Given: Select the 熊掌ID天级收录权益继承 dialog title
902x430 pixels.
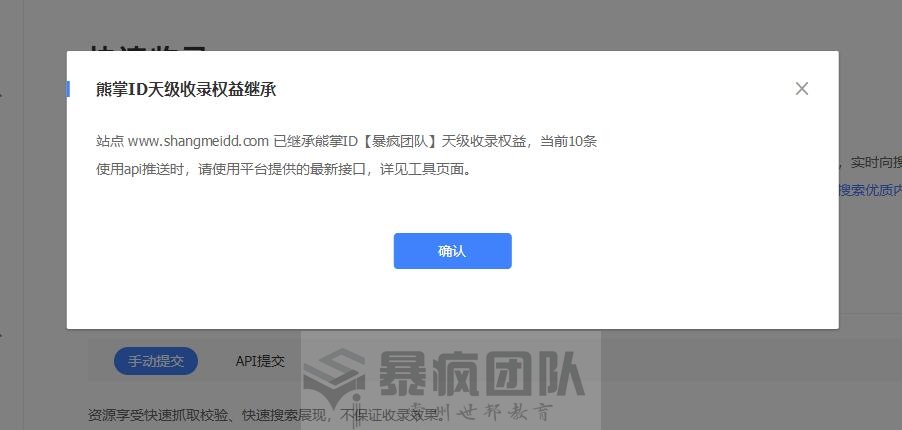Looking at the screenshot, I should point(186,90).
